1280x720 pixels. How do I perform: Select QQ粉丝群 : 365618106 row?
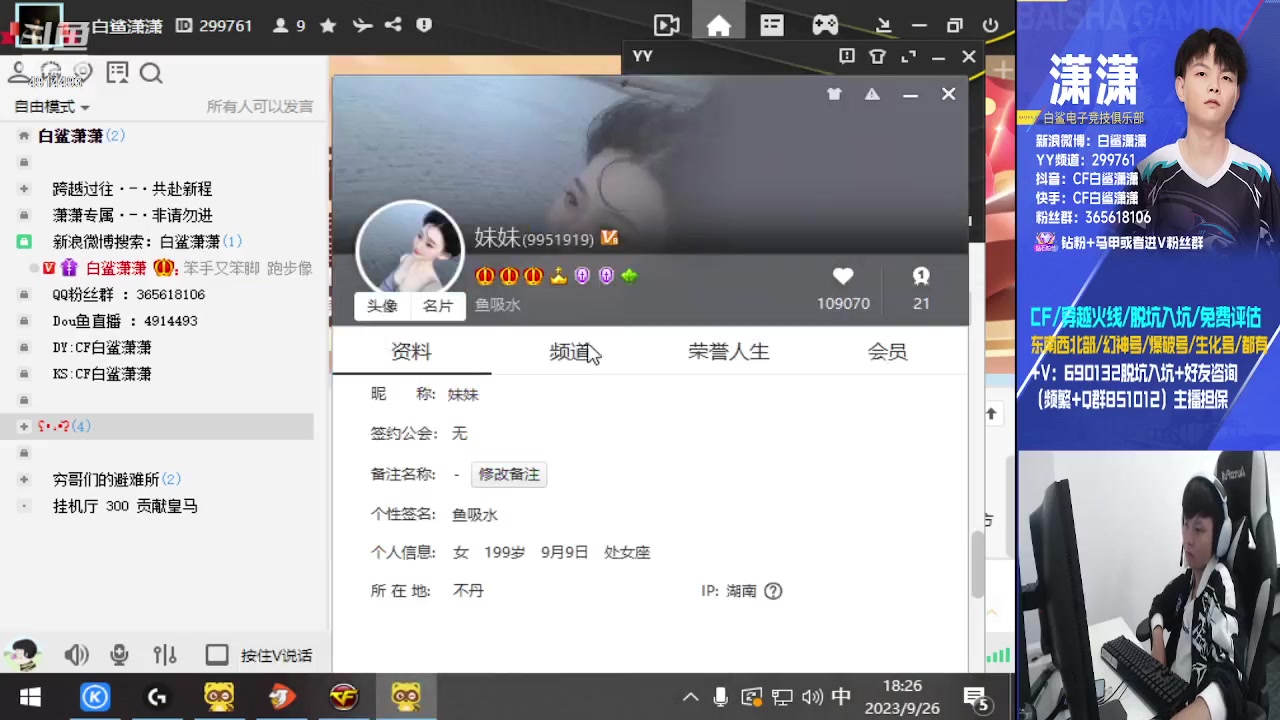128,295
